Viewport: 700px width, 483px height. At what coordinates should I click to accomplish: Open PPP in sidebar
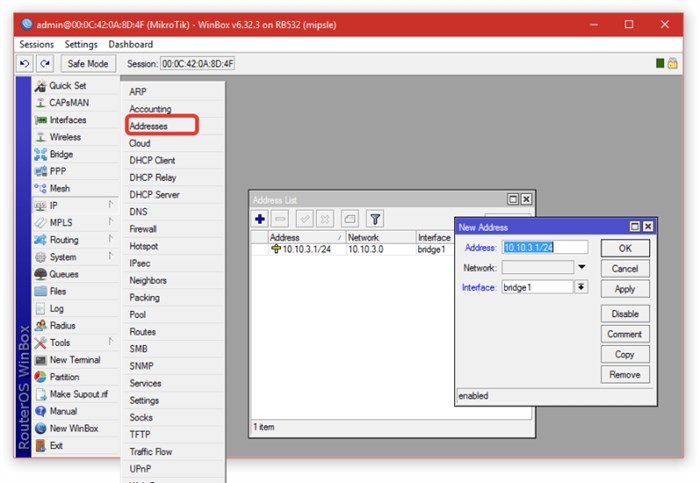tap(76, 171)
